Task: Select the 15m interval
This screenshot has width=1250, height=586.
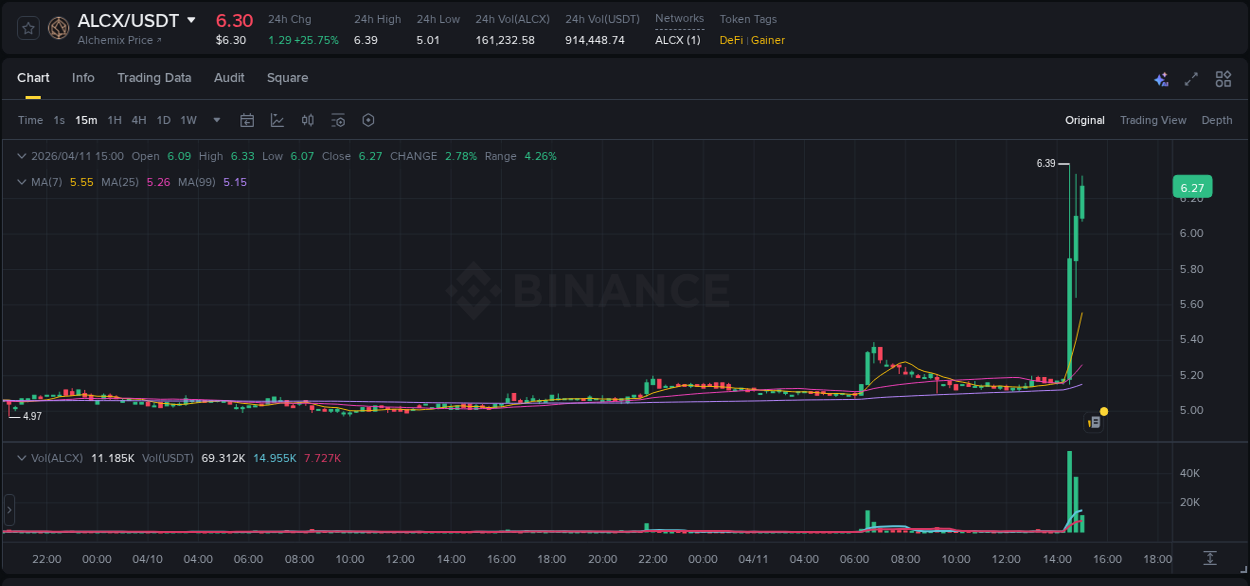Action: click(86, 120)
